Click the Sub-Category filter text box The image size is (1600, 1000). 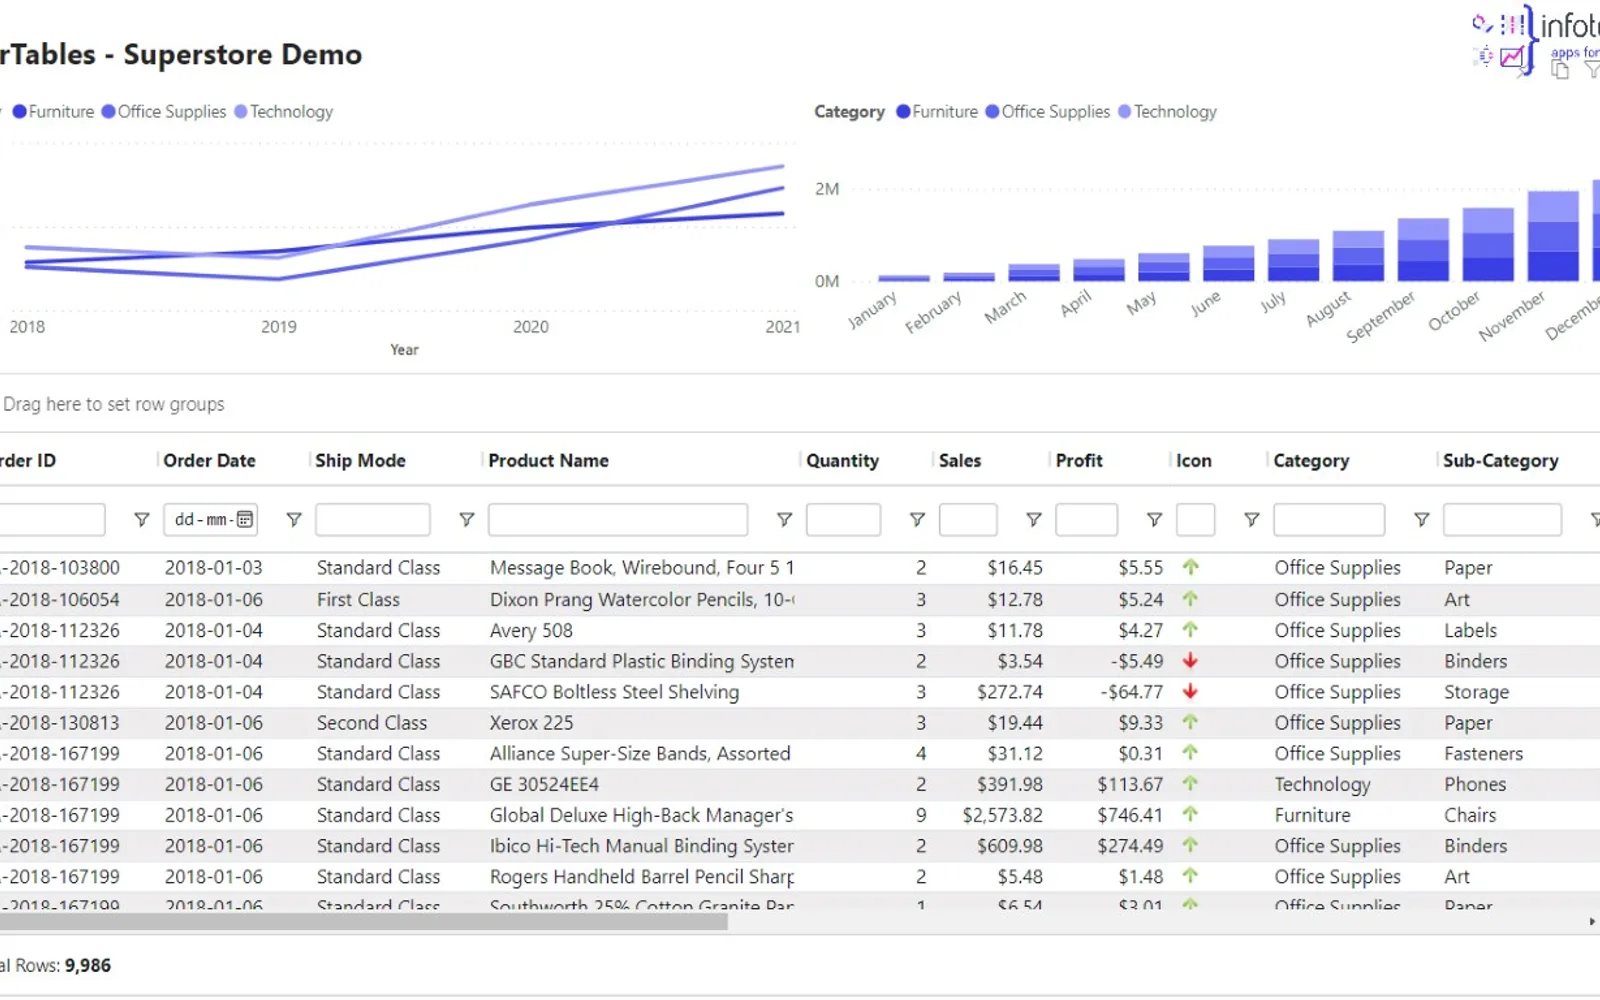click(1502, 519)
